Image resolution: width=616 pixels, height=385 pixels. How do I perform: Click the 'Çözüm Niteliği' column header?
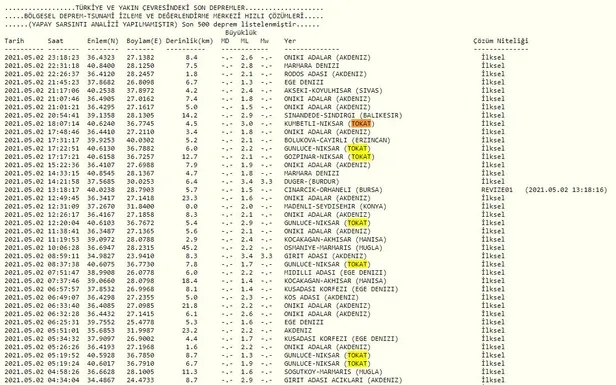pos(500,41)
